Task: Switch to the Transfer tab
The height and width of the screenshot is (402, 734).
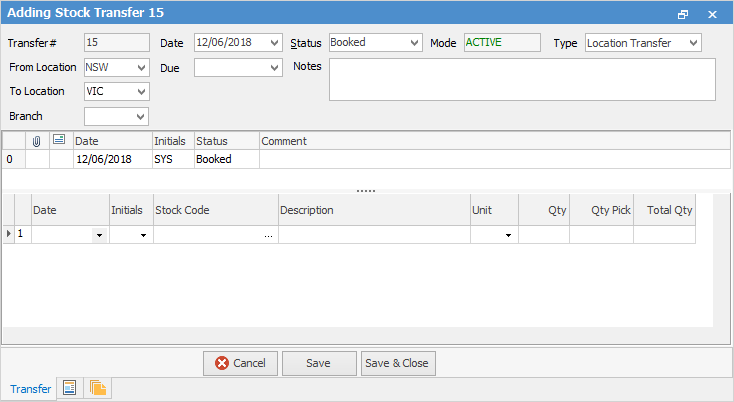Action: click(30, 389)
